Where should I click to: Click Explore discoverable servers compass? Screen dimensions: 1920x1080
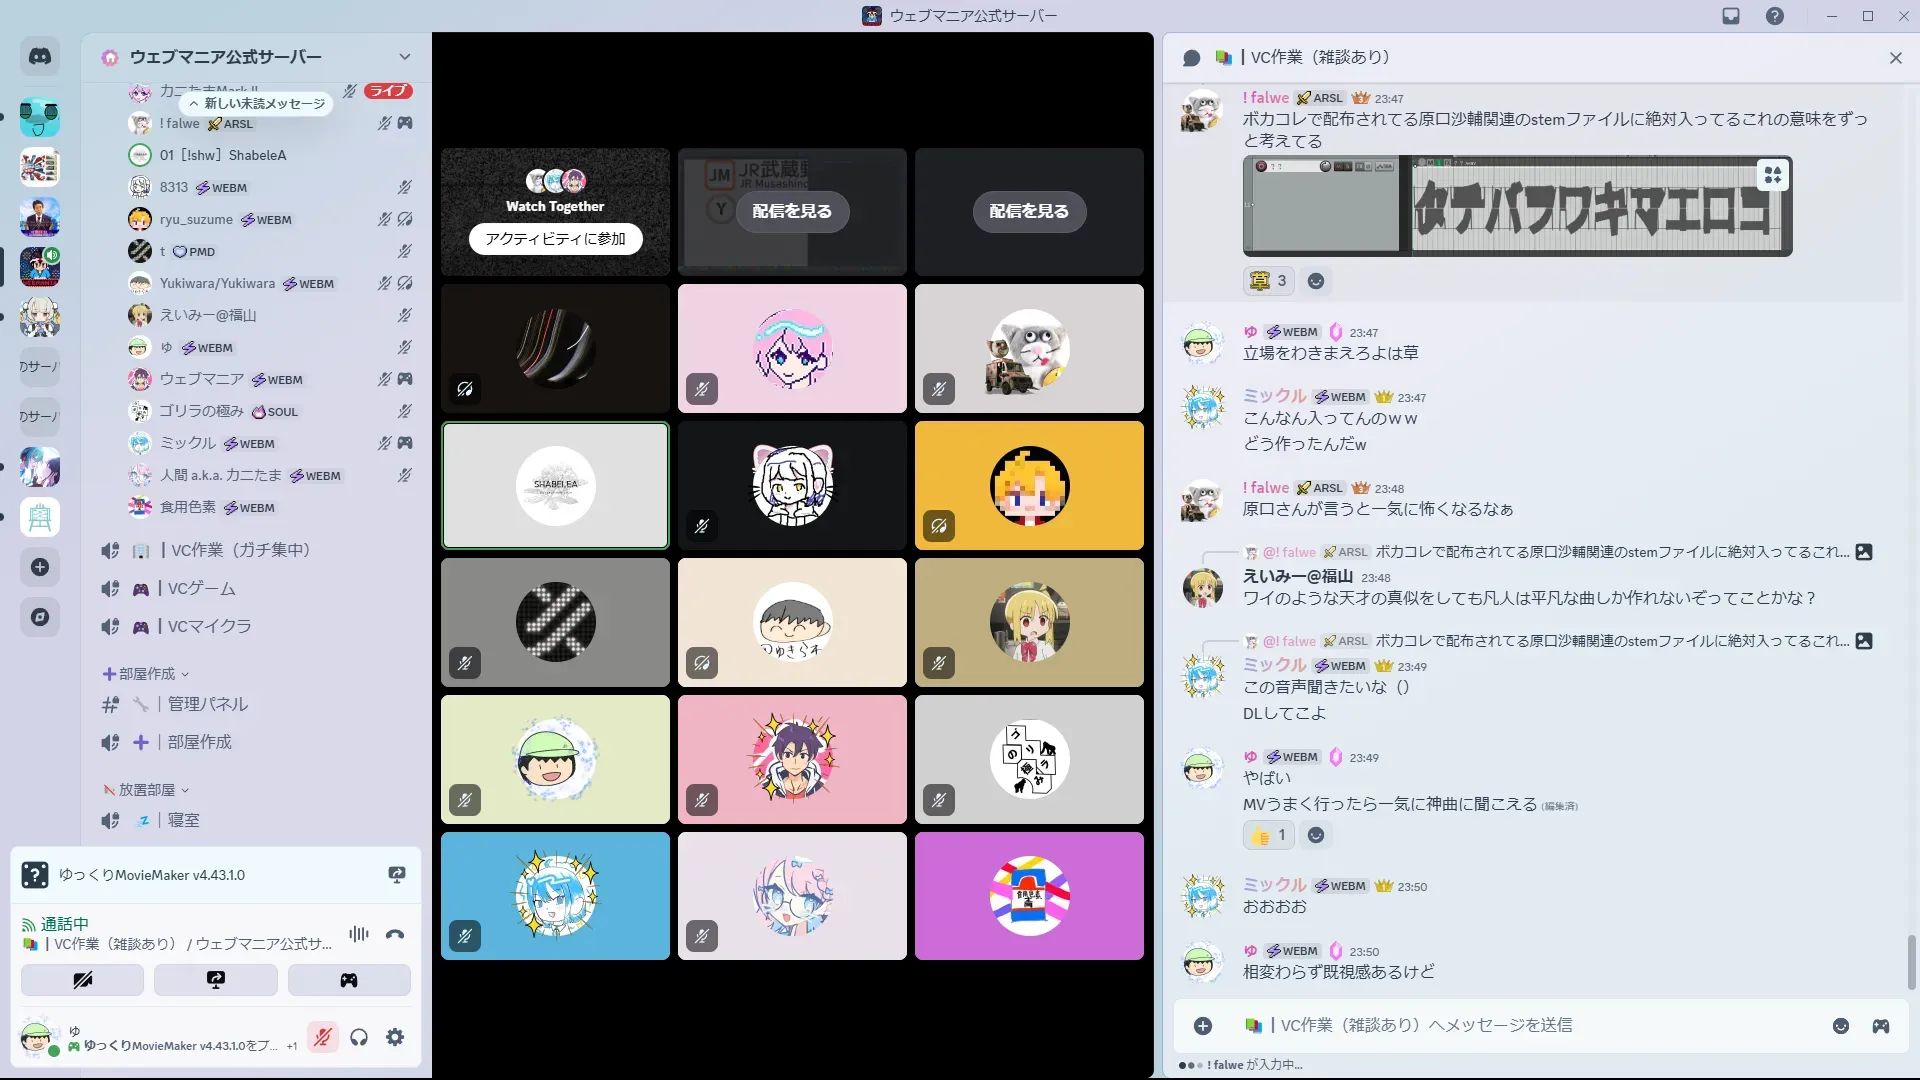point(40,617)
